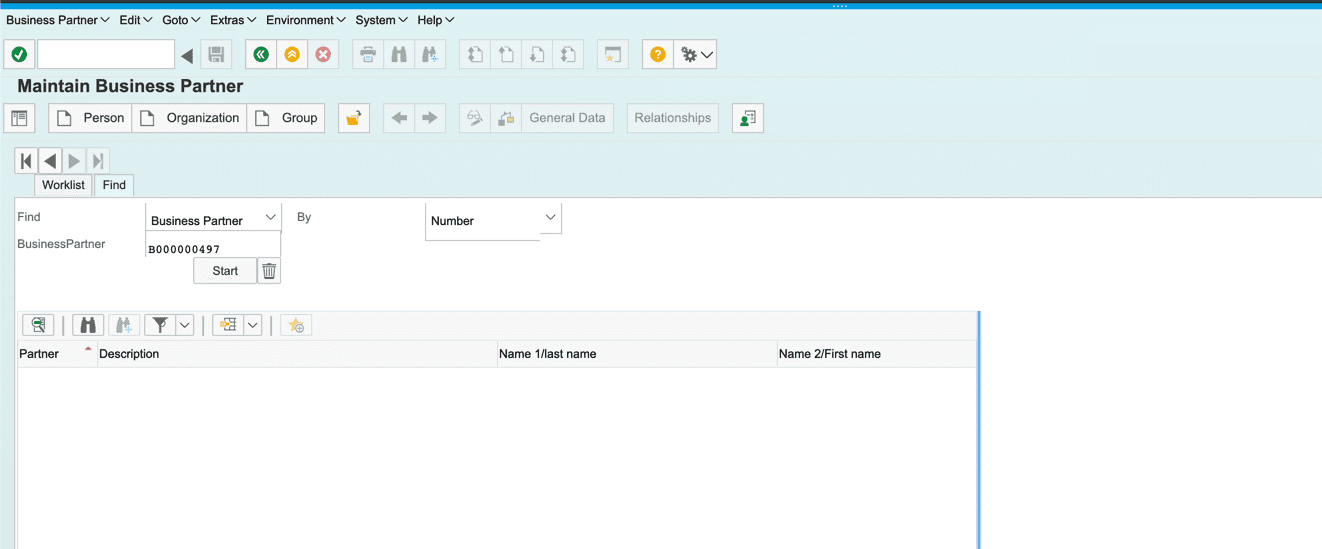Open the Edit menu
This screenshot has height=549, width=1322.
pos(136,20)
